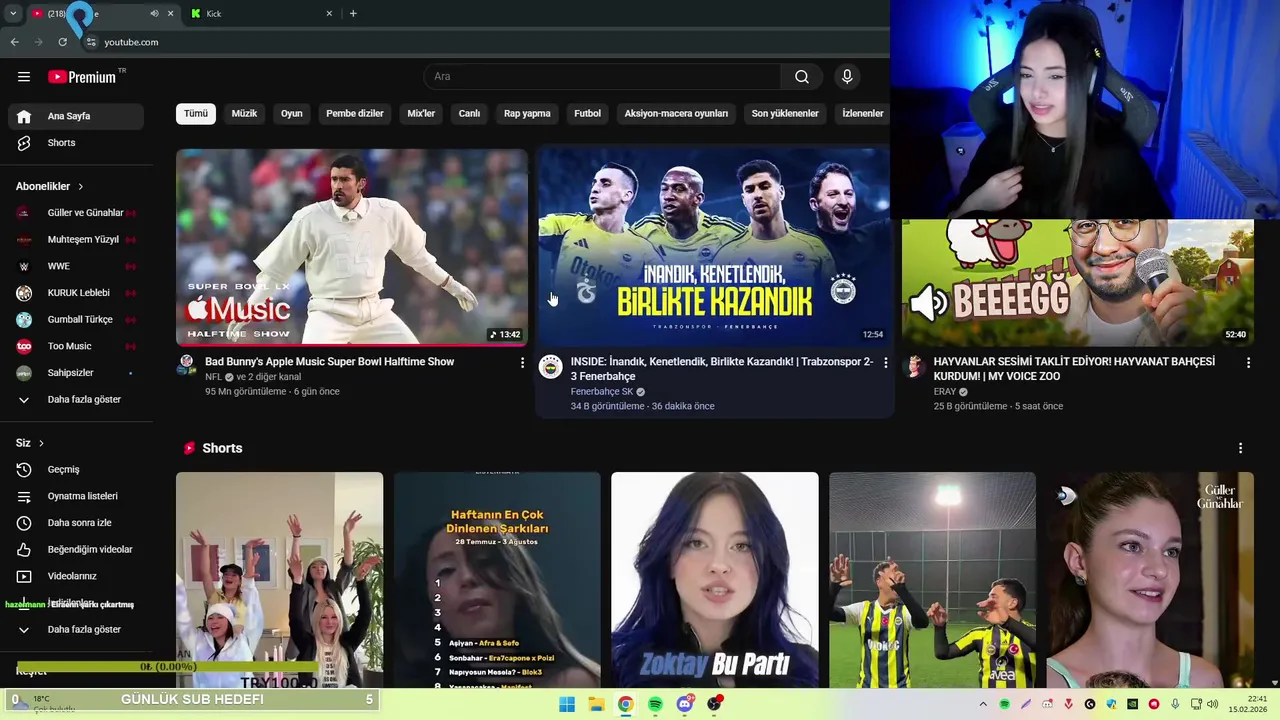This screenshot has height=720, width=1280.
Task: Open Gumball Türkçe subscription
Action: pos(76,320)
